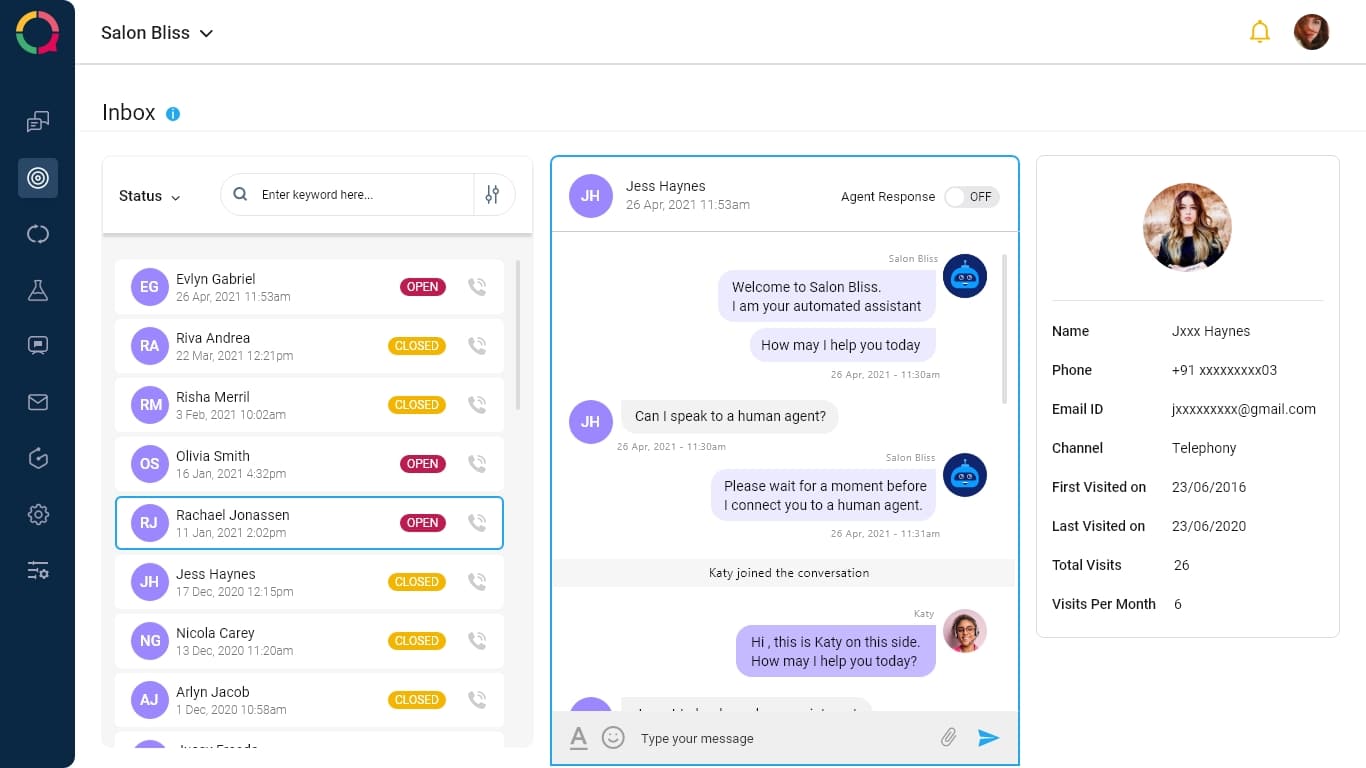The height and width of the screenshot is (768, 1366).
Task: Open the mail envelope icon in sidebar
Action: [x=38, y=402]
